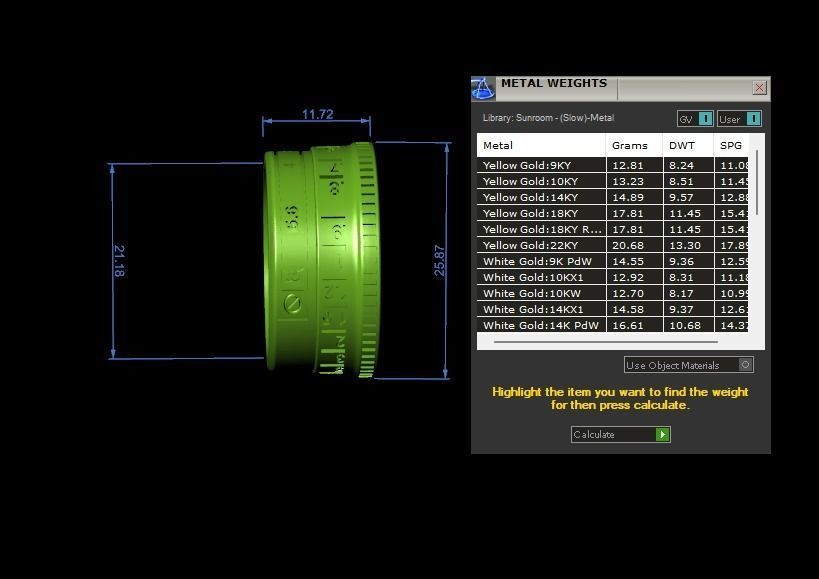
Task: Sort by Grams column header
Action: [634, 145]
